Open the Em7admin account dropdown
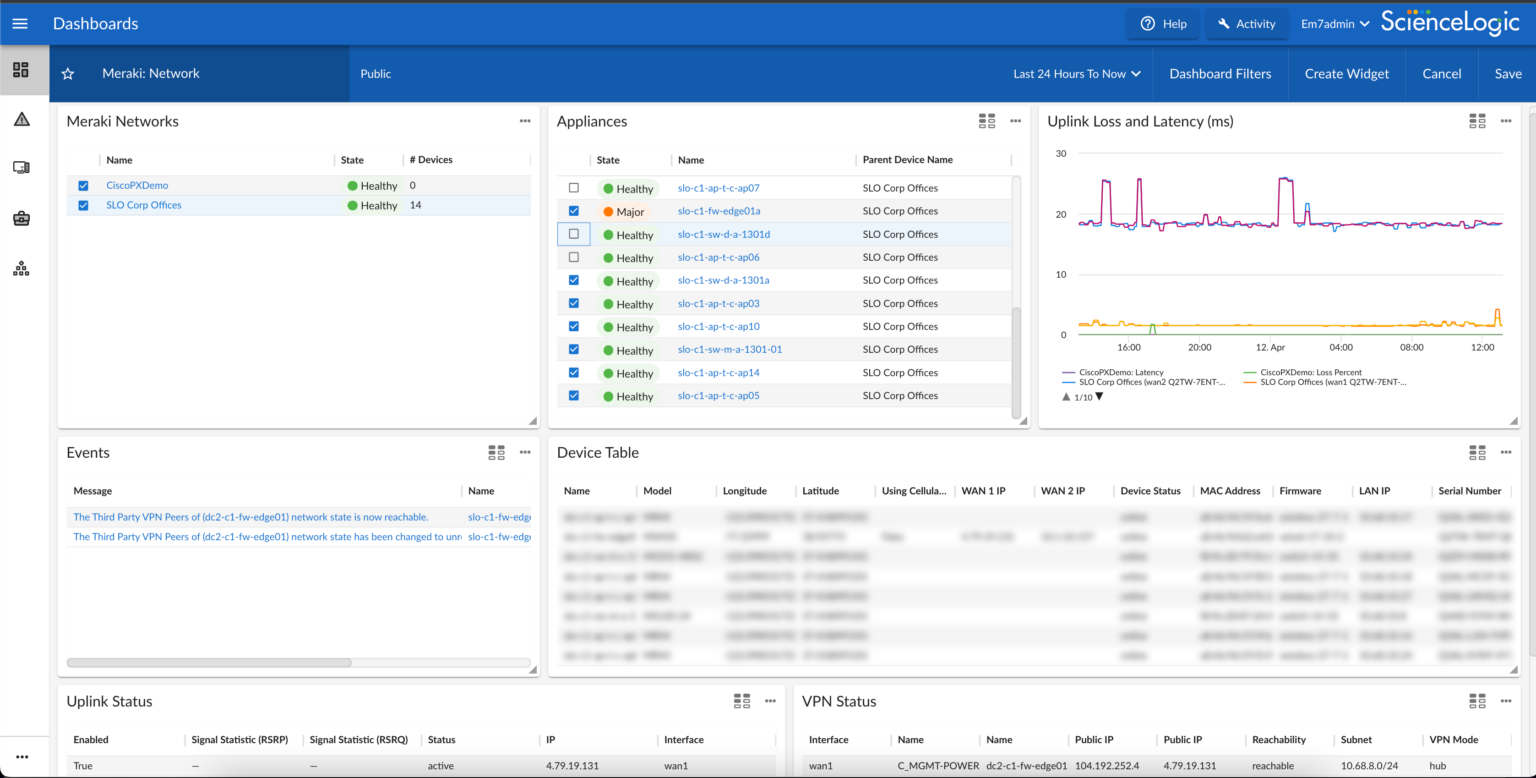Viewport: 1536px width, 778px height. tap(1334, 23)
